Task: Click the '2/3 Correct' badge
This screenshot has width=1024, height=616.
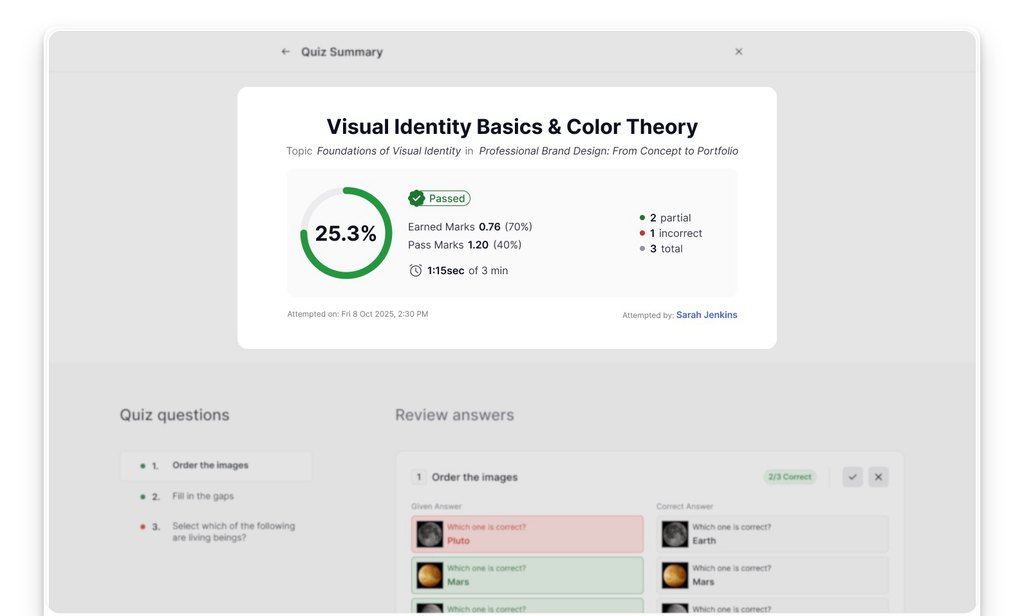Action: [x=790, y=477]
